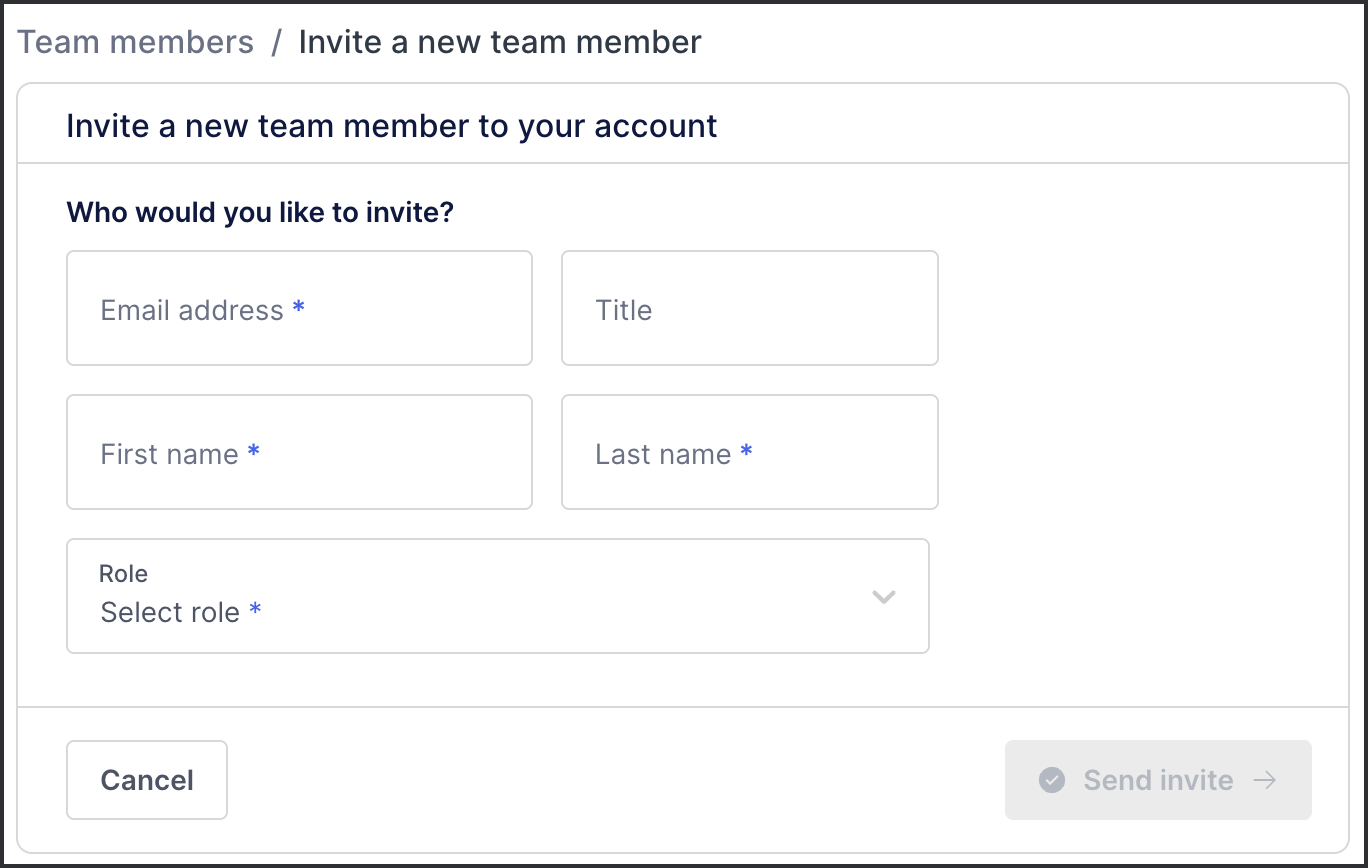Click the Who would you like to invite heading

(260, 212)
